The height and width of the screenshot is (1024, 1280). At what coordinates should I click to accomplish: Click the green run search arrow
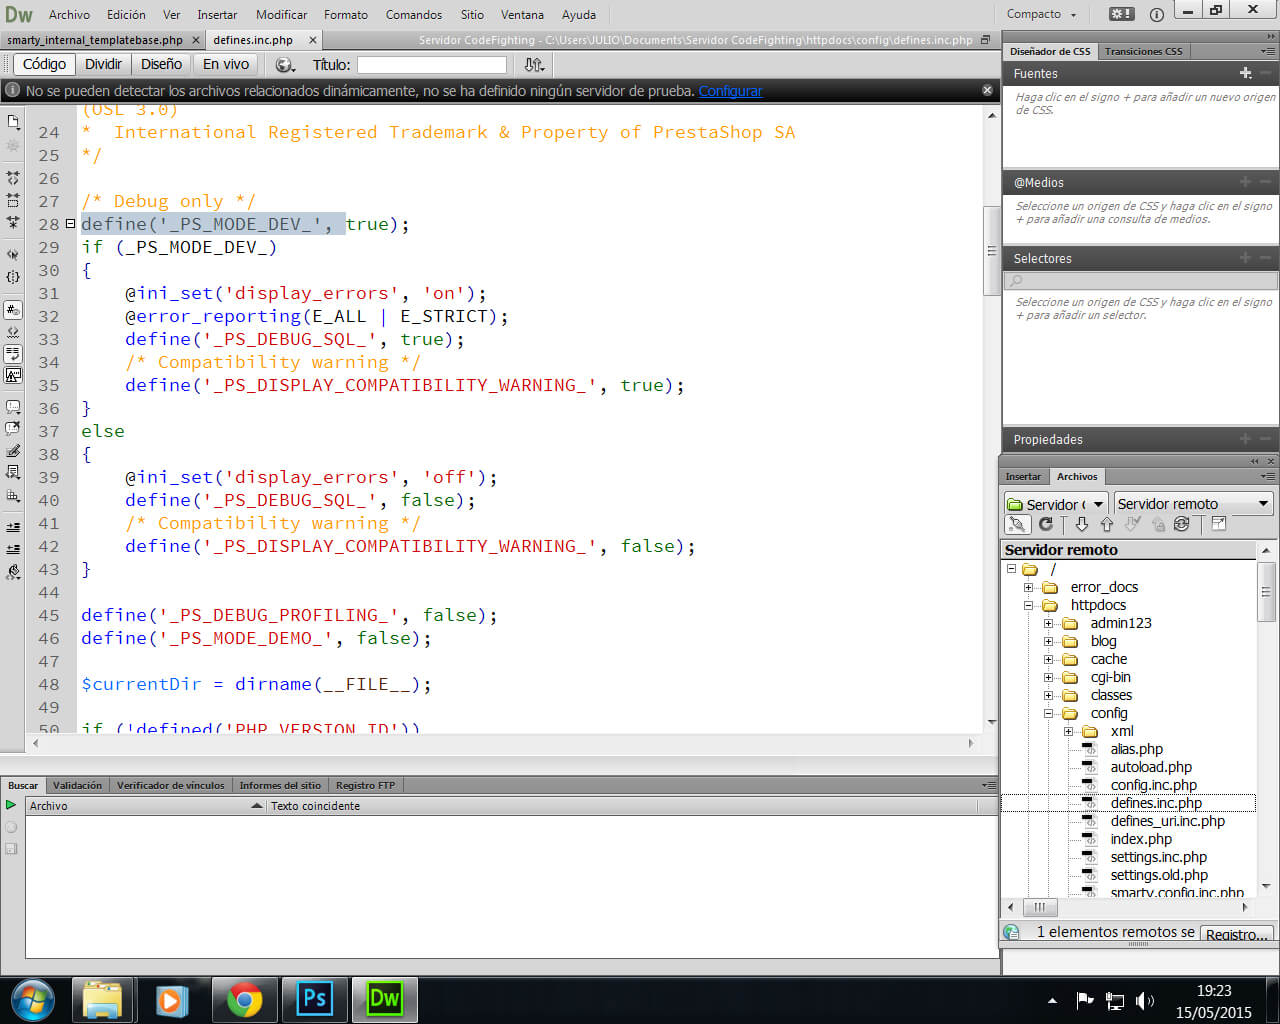tap(11, 805)
